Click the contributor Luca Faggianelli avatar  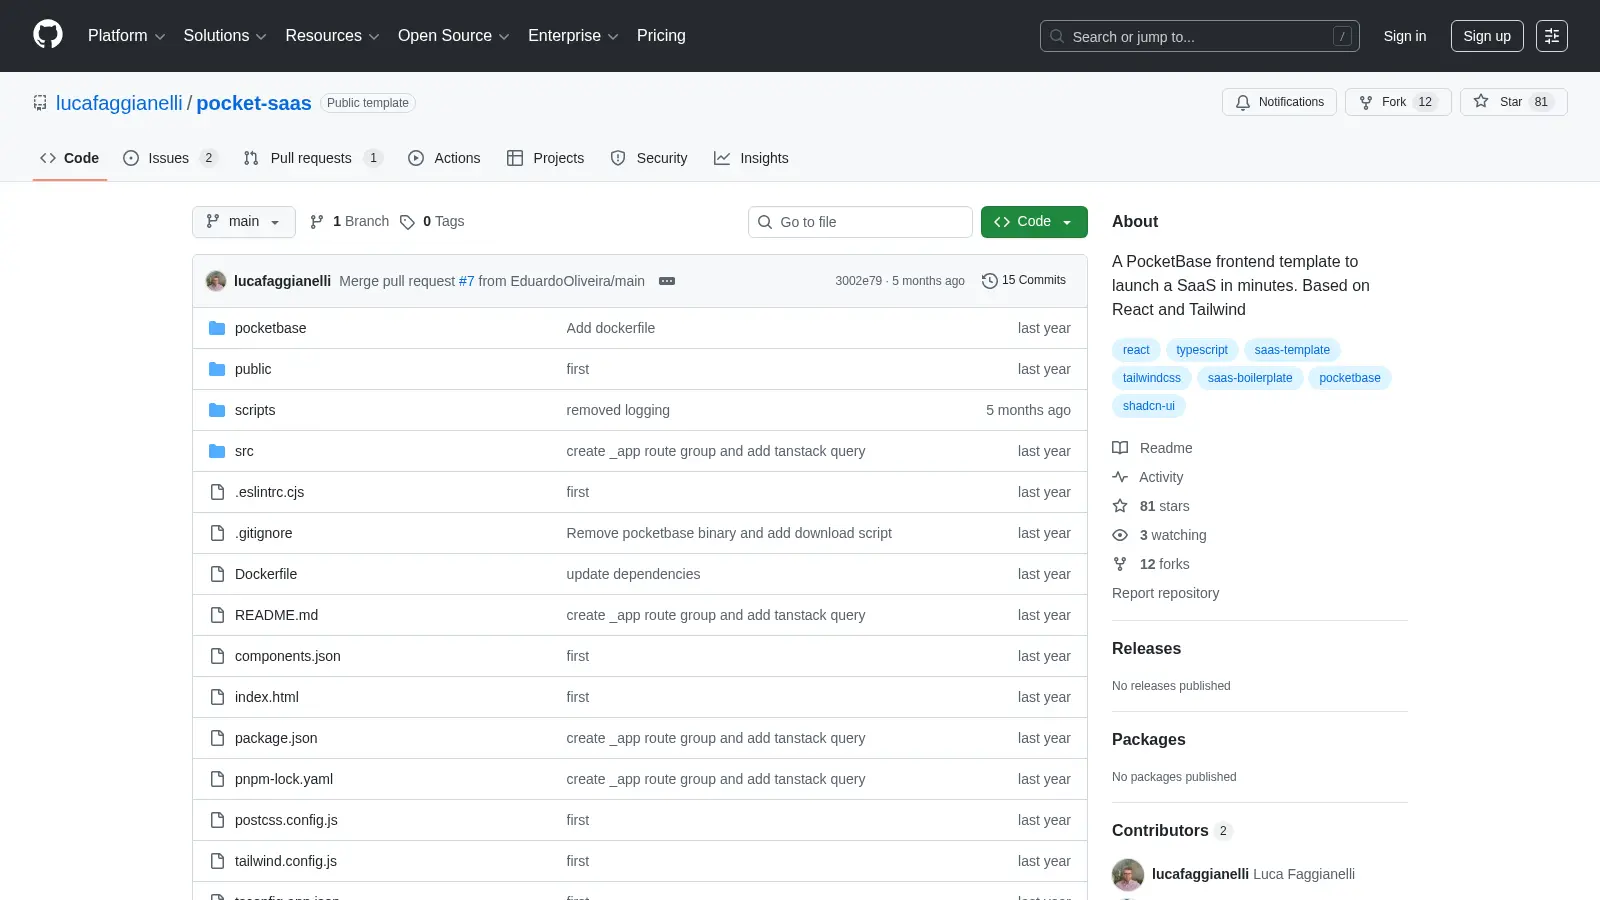pyautogui.click(x=1128, y=874)
